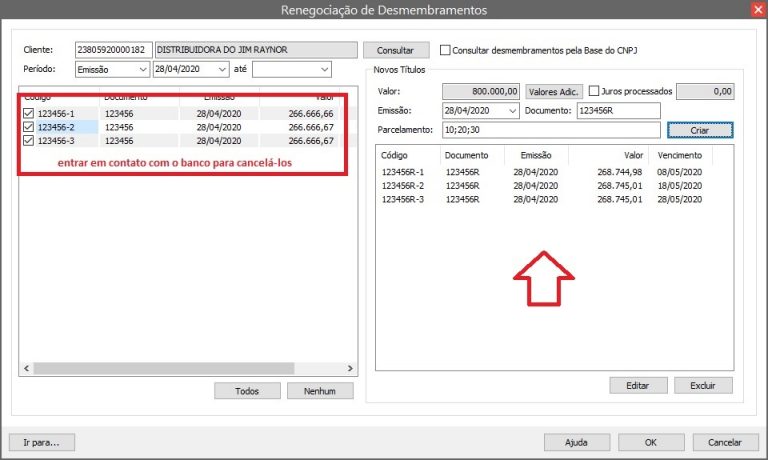Click the Editar button
The height and width of the screenshot is (460, 768).
[x=638, y=386]
